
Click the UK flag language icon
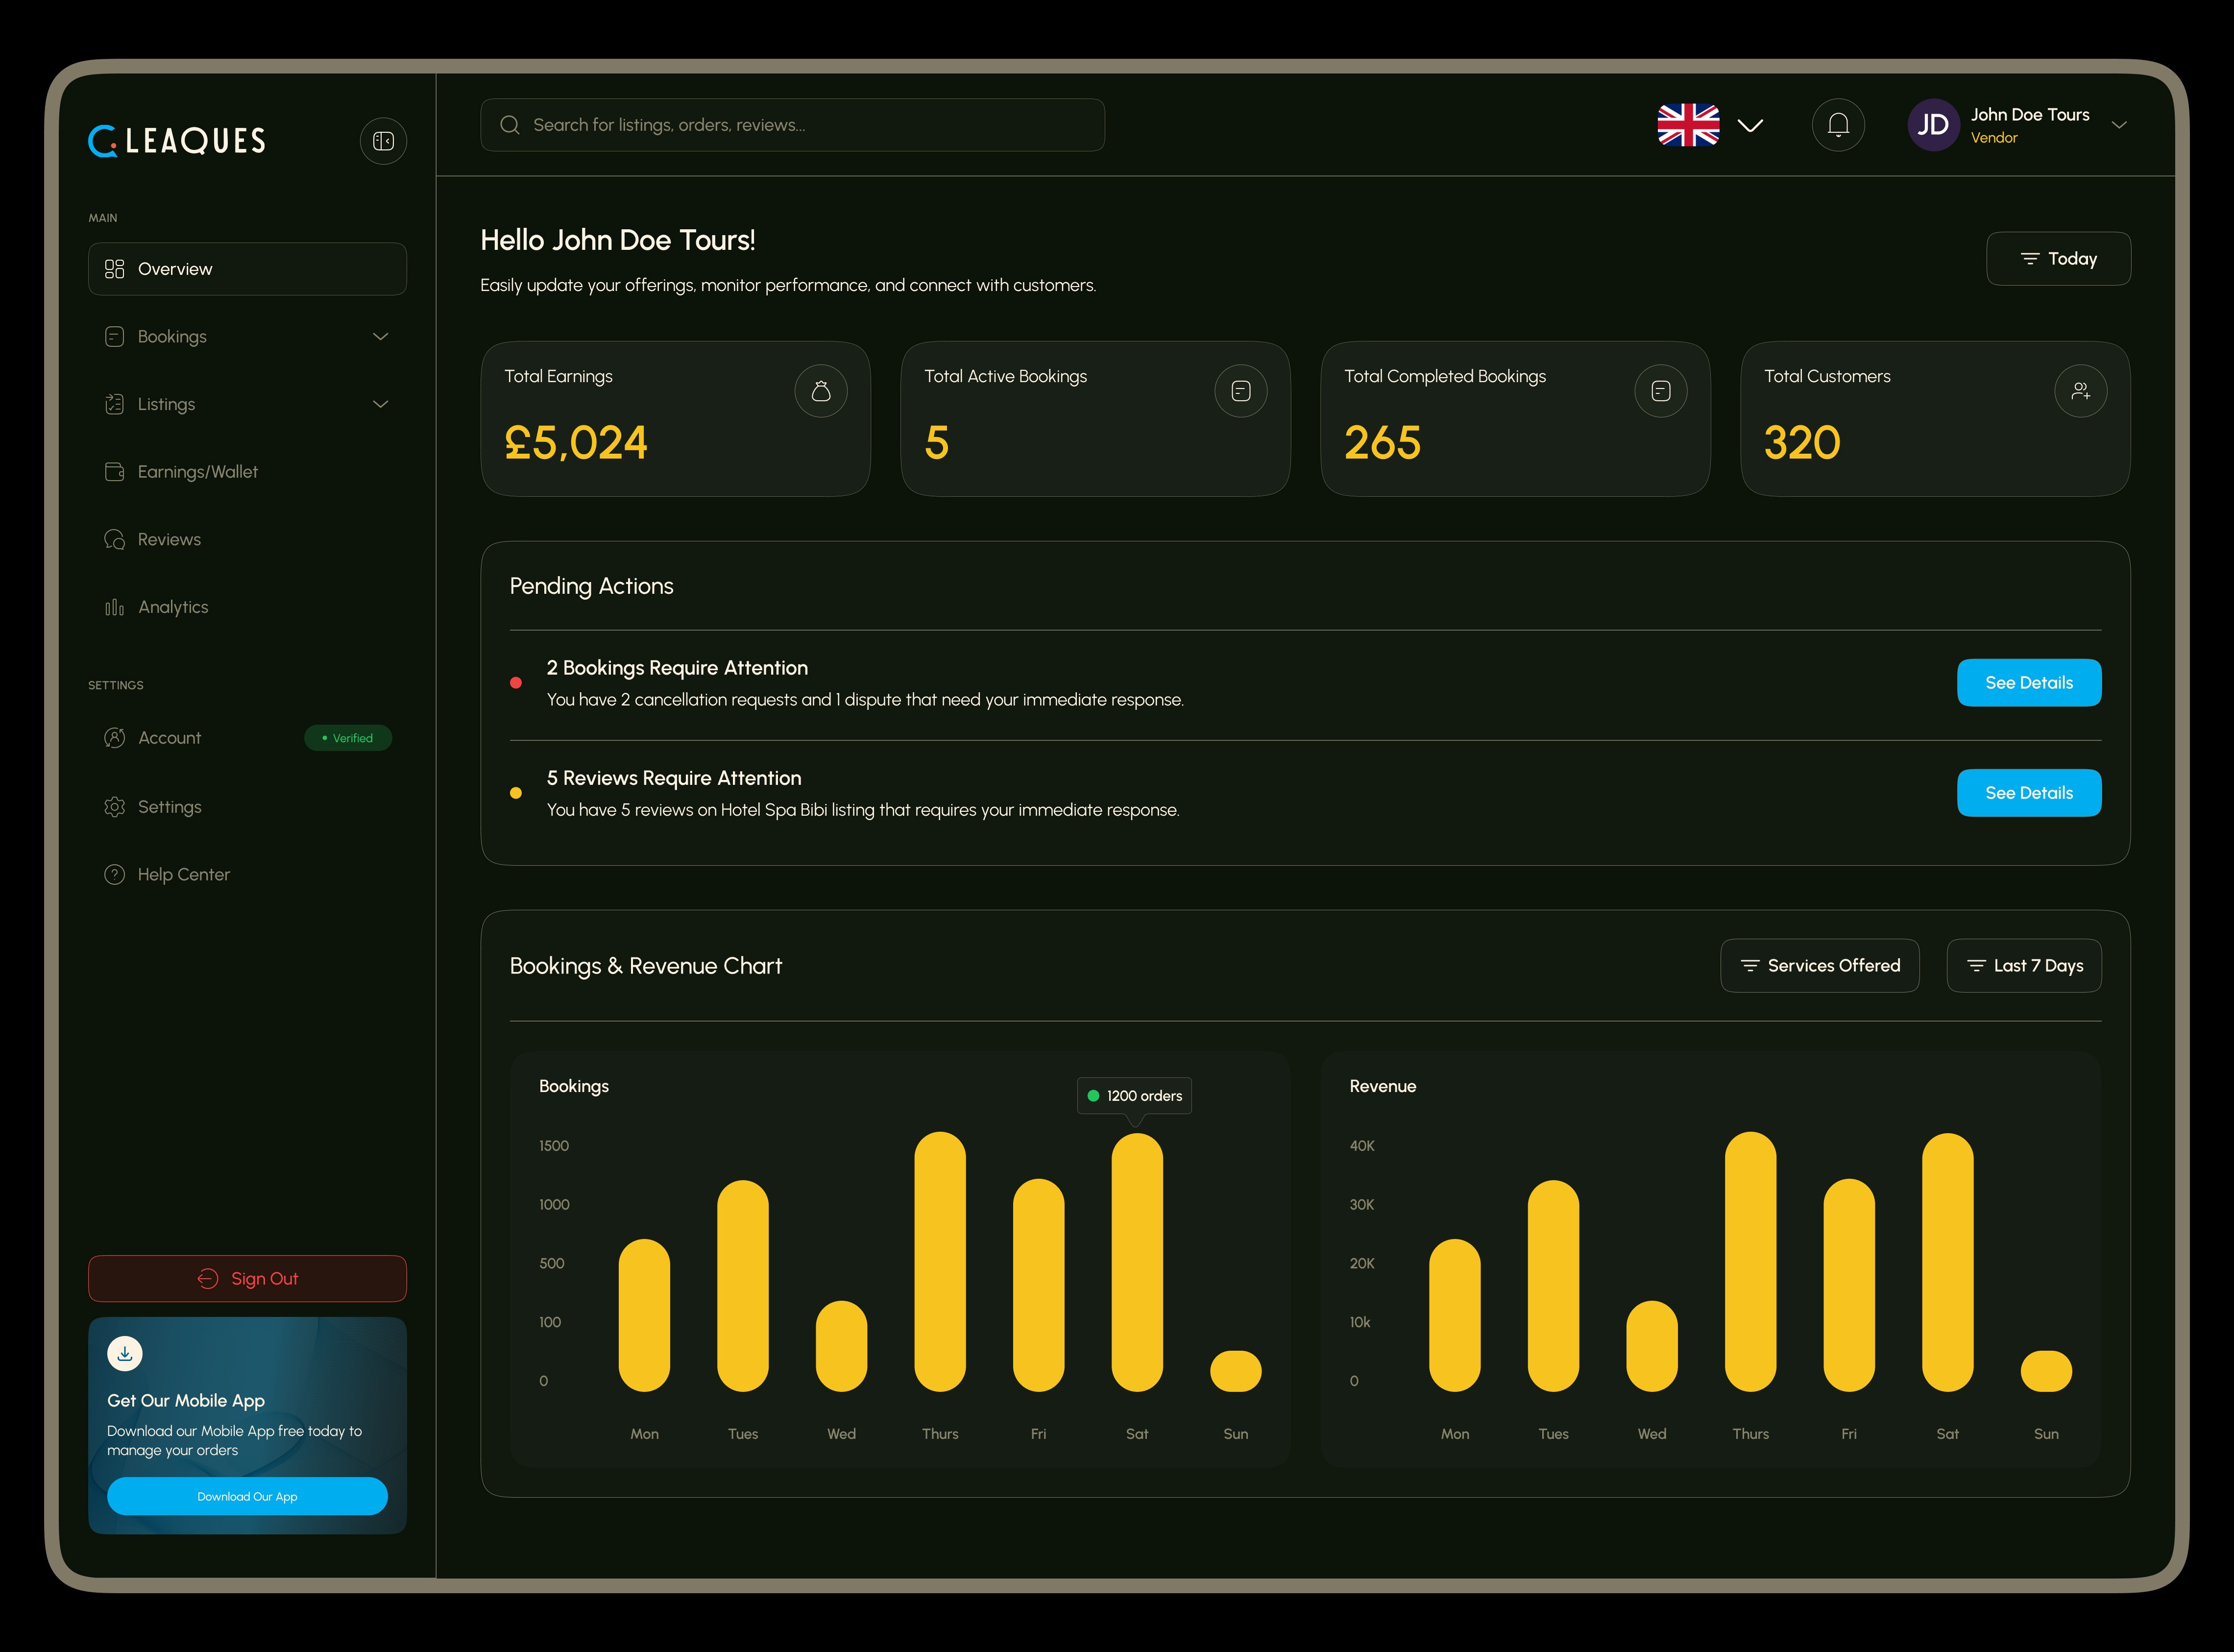pos(1688,125)
